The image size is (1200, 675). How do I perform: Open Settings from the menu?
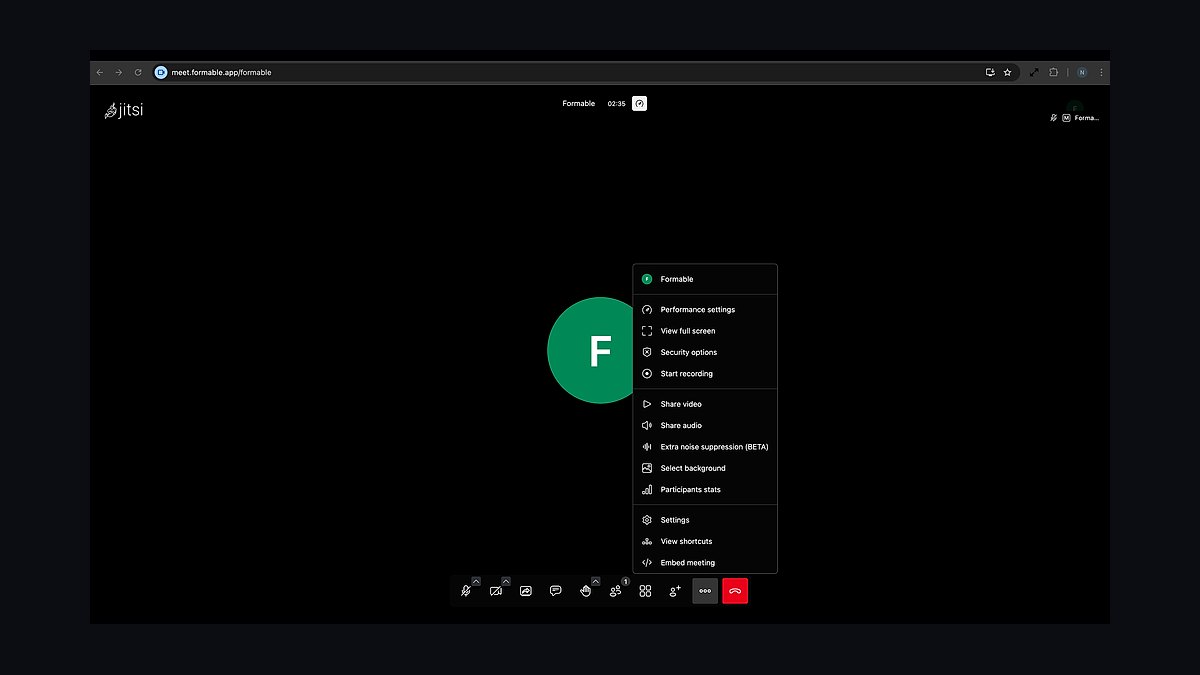pos(705,520)
